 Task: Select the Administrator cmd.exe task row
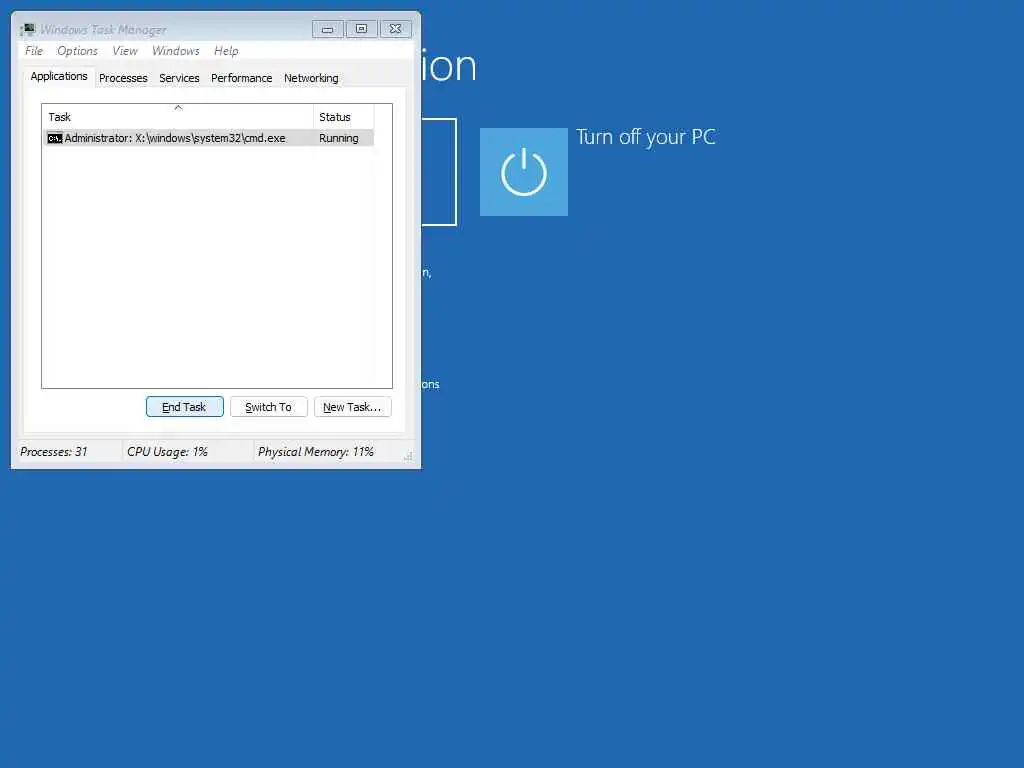pyautogui.click(x=208, y=138)
